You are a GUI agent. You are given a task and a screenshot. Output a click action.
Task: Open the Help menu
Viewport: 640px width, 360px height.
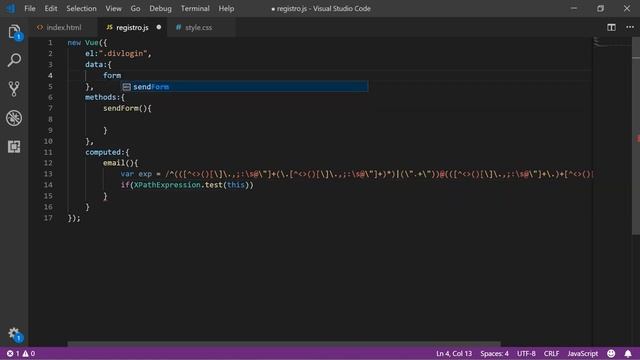[x=226, y=9]
